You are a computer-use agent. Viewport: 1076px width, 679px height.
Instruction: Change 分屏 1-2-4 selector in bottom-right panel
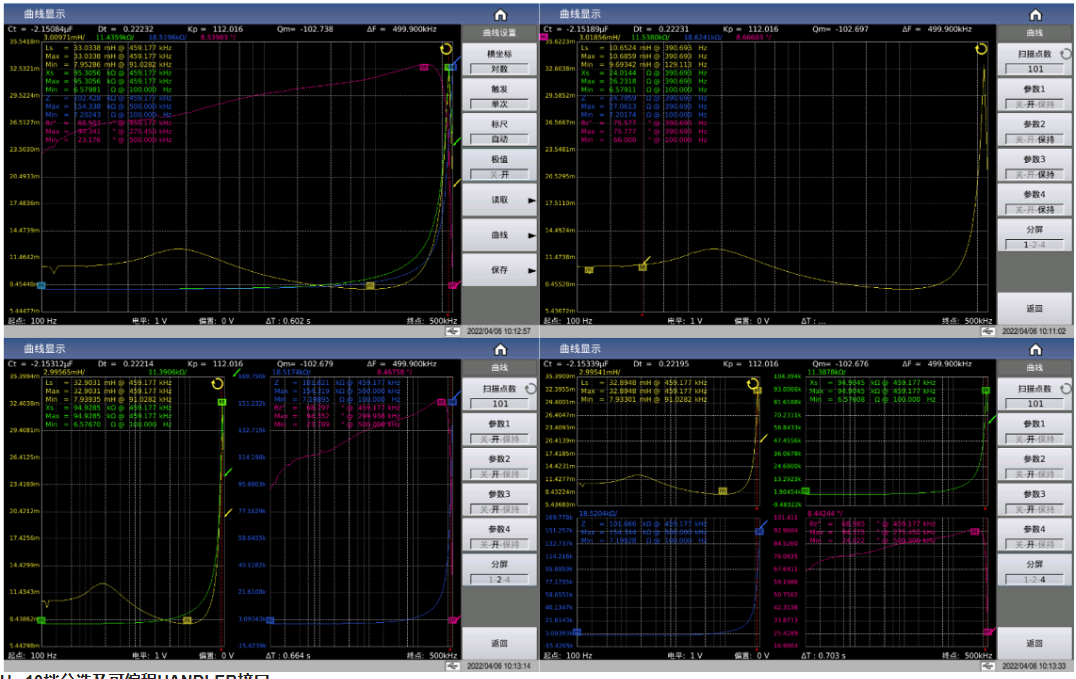coord(1035,579)
